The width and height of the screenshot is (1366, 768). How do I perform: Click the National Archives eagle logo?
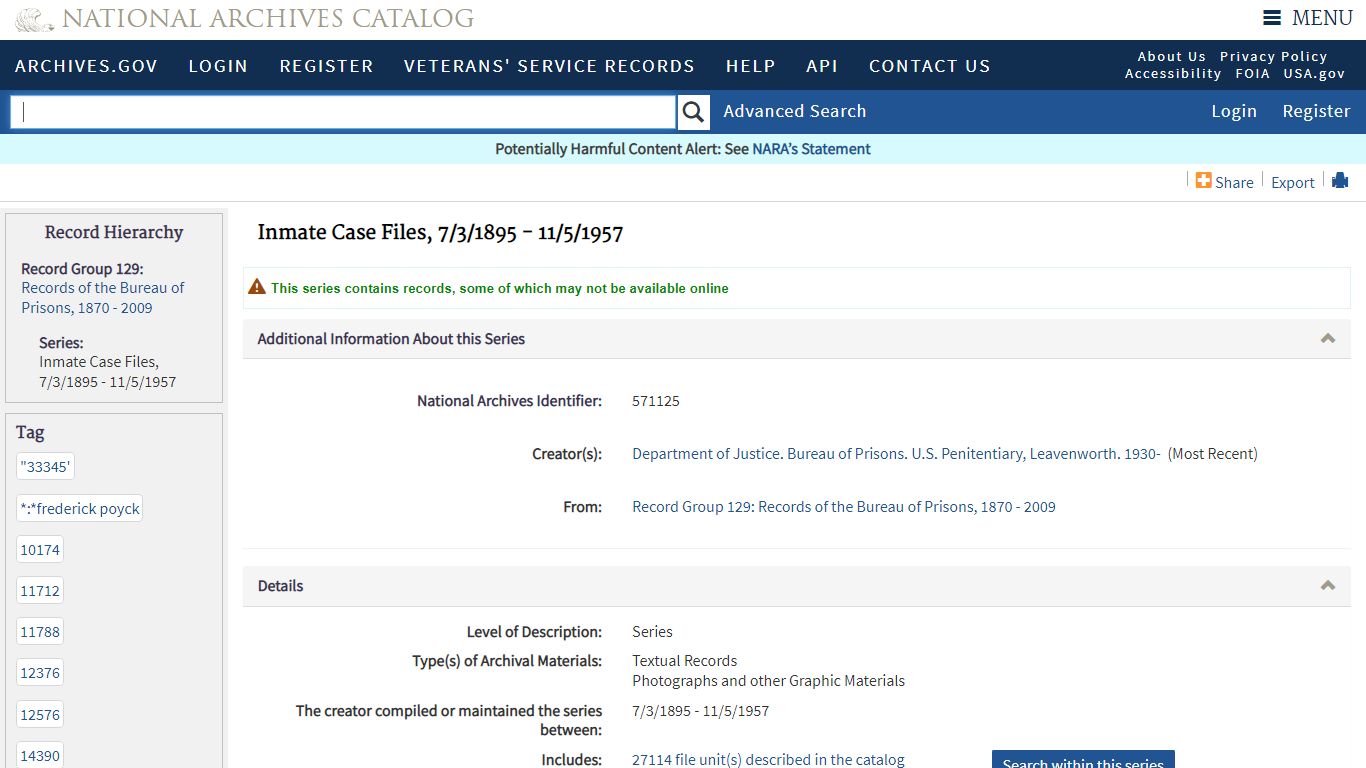point(35,19)
